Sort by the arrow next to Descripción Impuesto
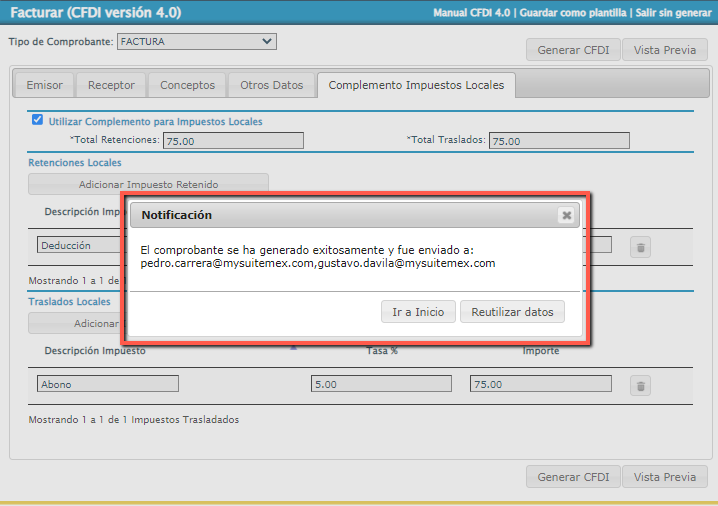 [293, 349]
